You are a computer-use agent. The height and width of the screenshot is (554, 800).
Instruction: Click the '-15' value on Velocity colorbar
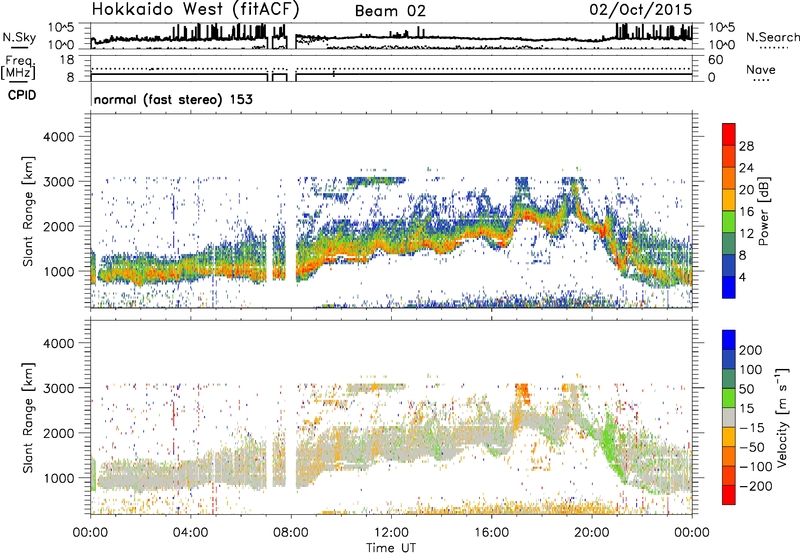(x=752, y=428)
